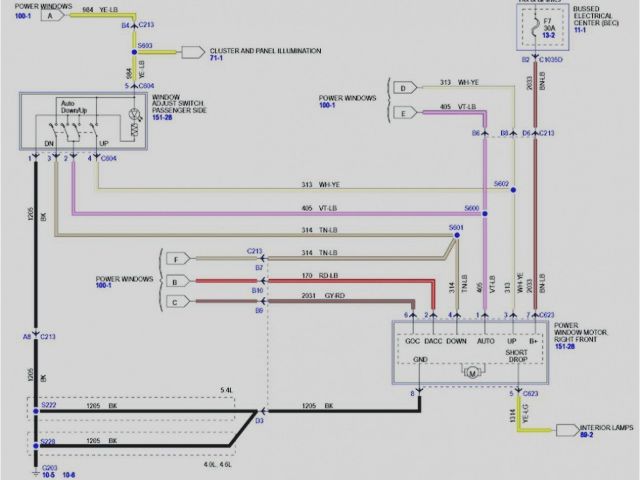Image resolution: width=640 pixels, height=480 pixels.
Task: Click the motor symbol marked M
Action: pyautogui.click(x=471, y=374)
